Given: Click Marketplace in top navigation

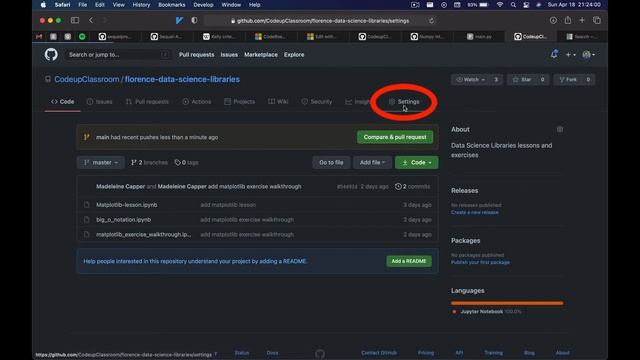Looking at the screenshot, I should coord(261,55).
